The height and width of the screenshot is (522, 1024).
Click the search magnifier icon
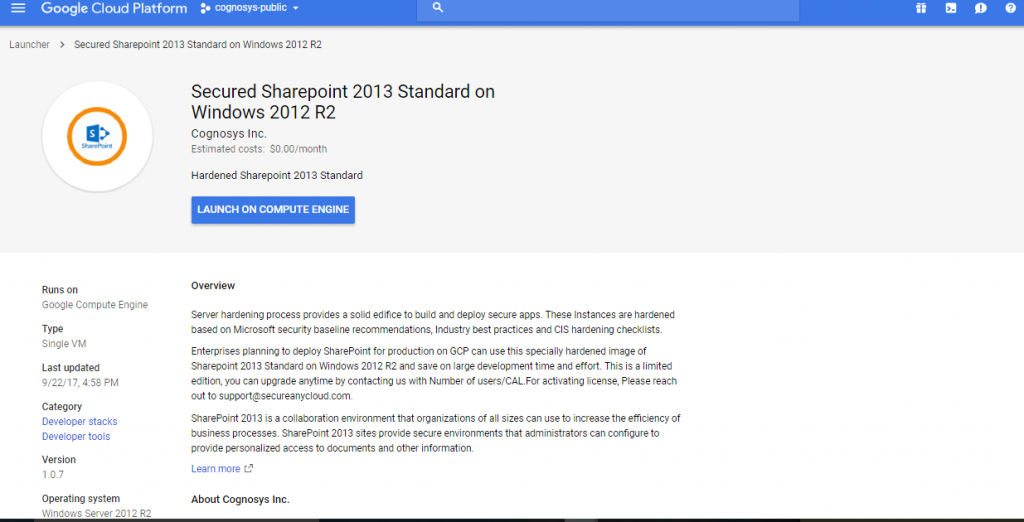[x=438, y=8]
